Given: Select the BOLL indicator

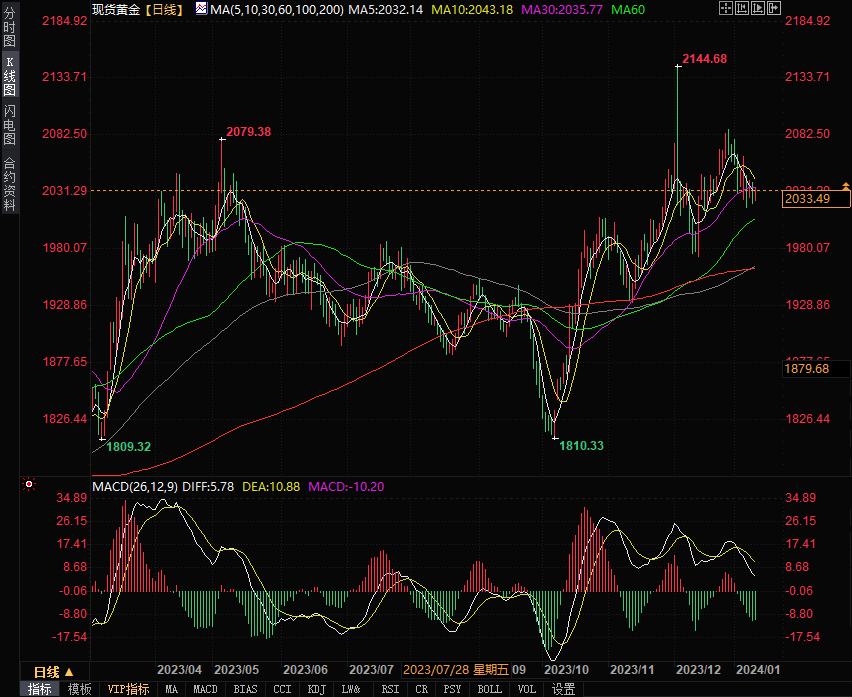Looking at the screenshot, I should 489,689.
